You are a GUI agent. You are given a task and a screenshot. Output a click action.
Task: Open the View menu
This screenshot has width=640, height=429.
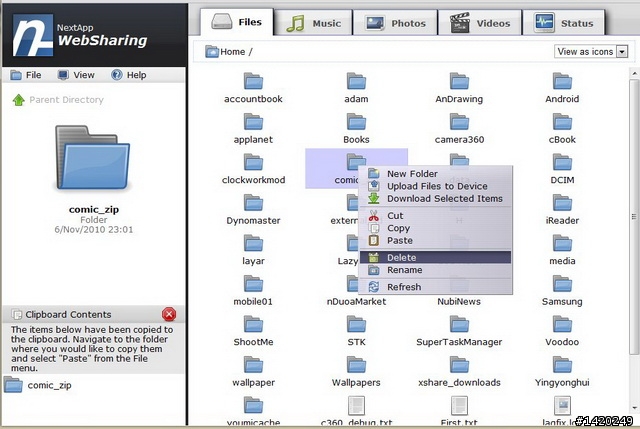[x=76, y=75]
